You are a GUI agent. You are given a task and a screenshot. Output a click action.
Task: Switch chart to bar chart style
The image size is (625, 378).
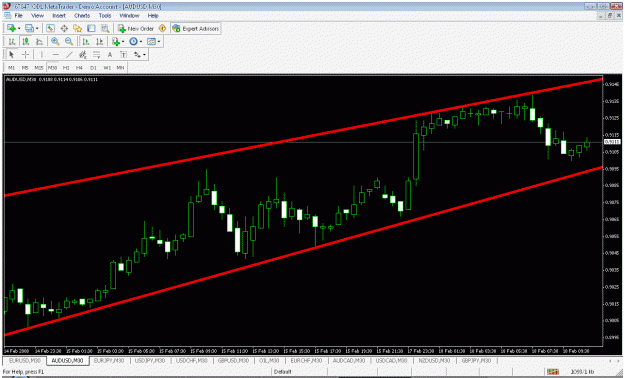coord(12,41)
